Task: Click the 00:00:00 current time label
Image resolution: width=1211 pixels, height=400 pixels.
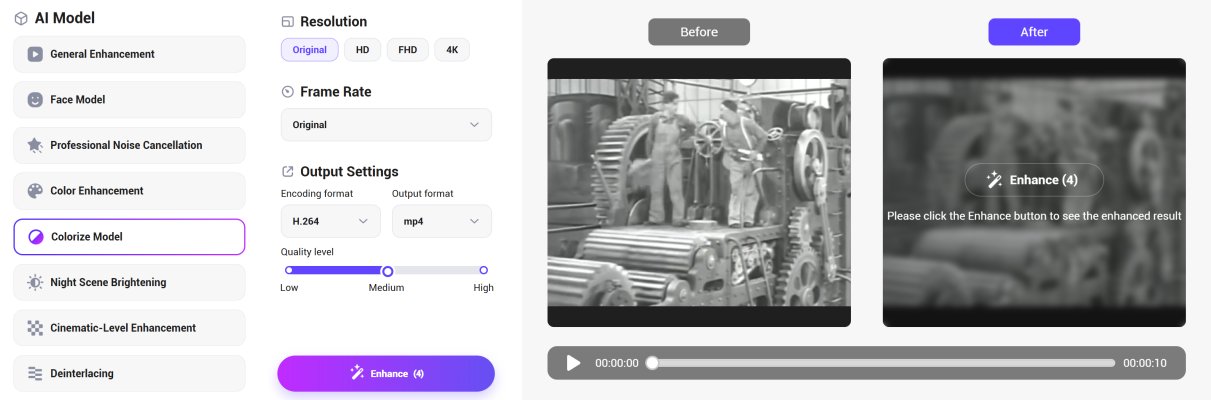Action: pyautogui.click(x=616, y=363)
